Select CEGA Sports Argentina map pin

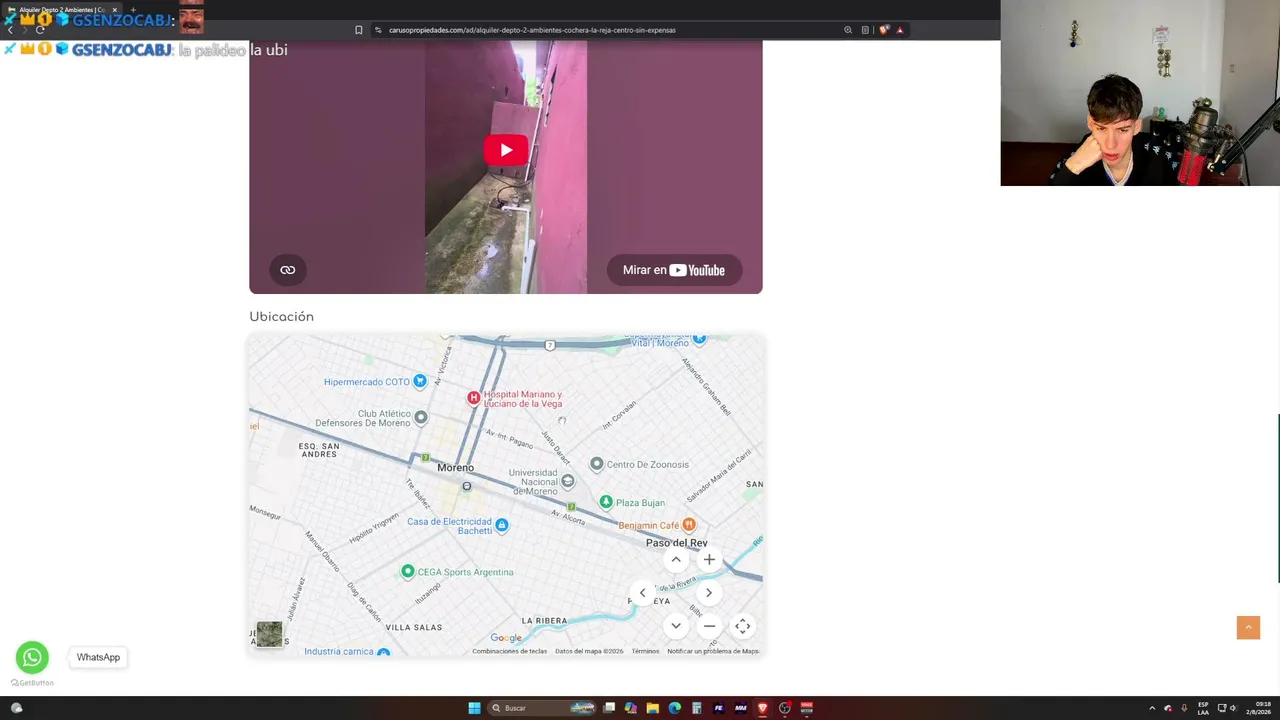408,572
